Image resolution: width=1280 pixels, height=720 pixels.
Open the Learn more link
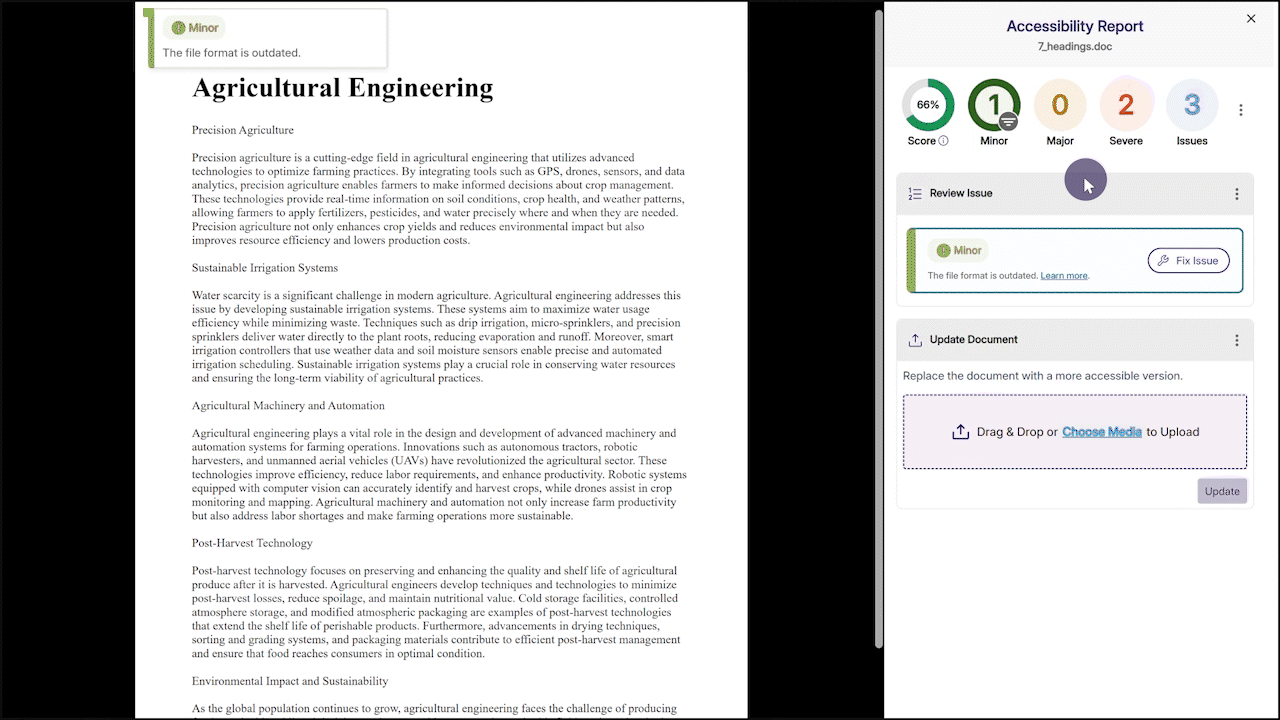click(x=1064, y=276)
